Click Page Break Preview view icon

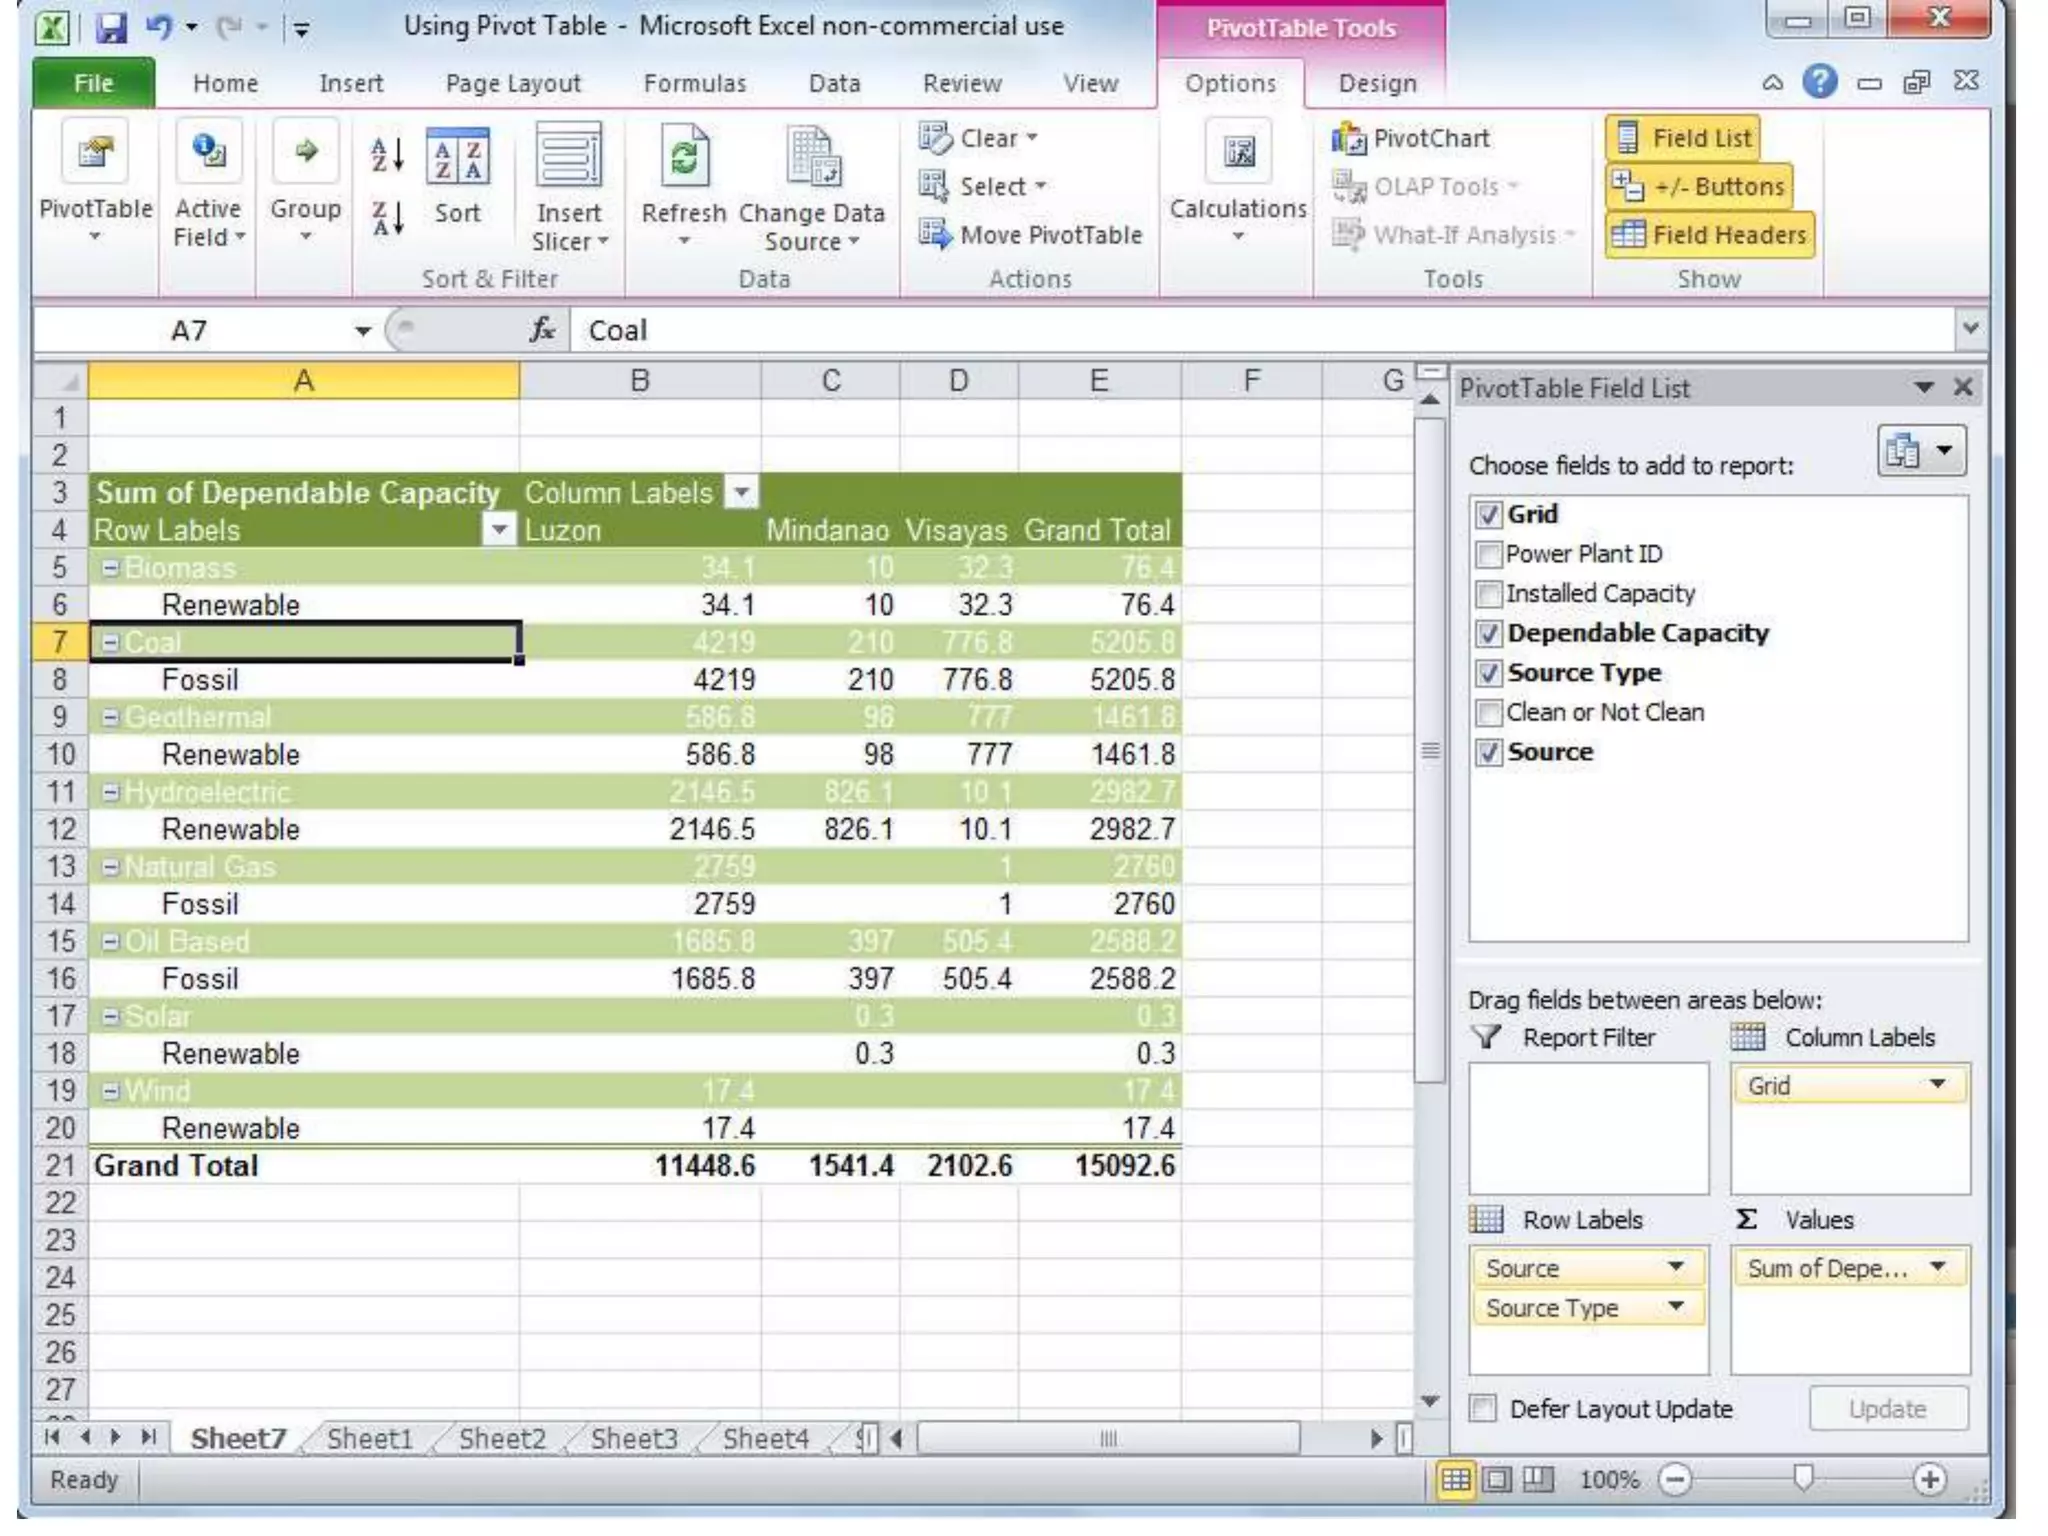[1537, 1478]
